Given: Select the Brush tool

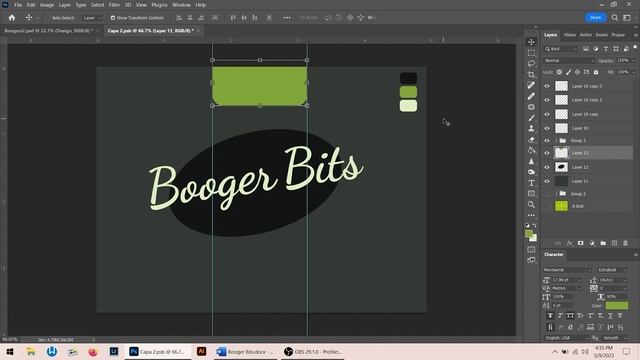Looking at the screenshot, I should (531, 118).
